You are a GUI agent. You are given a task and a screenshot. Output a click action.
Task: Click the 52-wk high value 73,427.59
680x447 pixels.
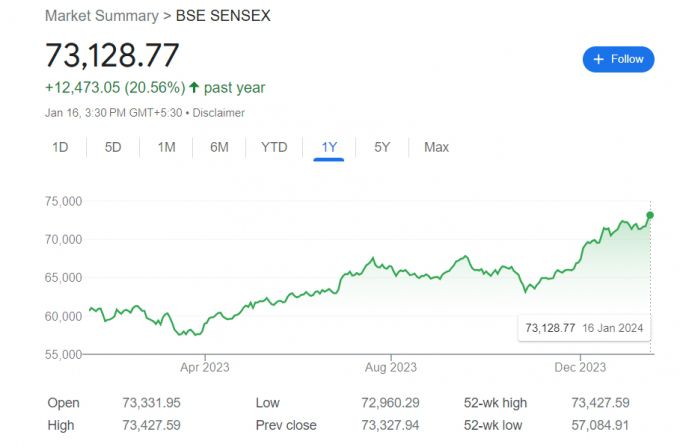point(599,403)
